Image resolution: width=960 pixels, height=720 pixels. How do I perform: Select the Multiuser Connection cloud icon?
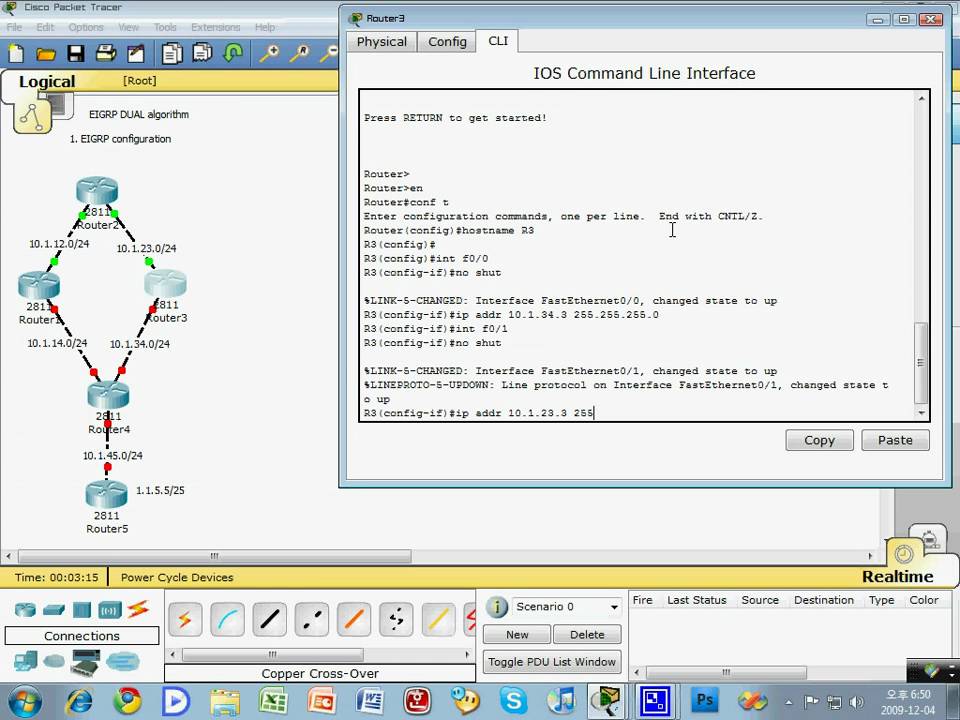[122, 661]
